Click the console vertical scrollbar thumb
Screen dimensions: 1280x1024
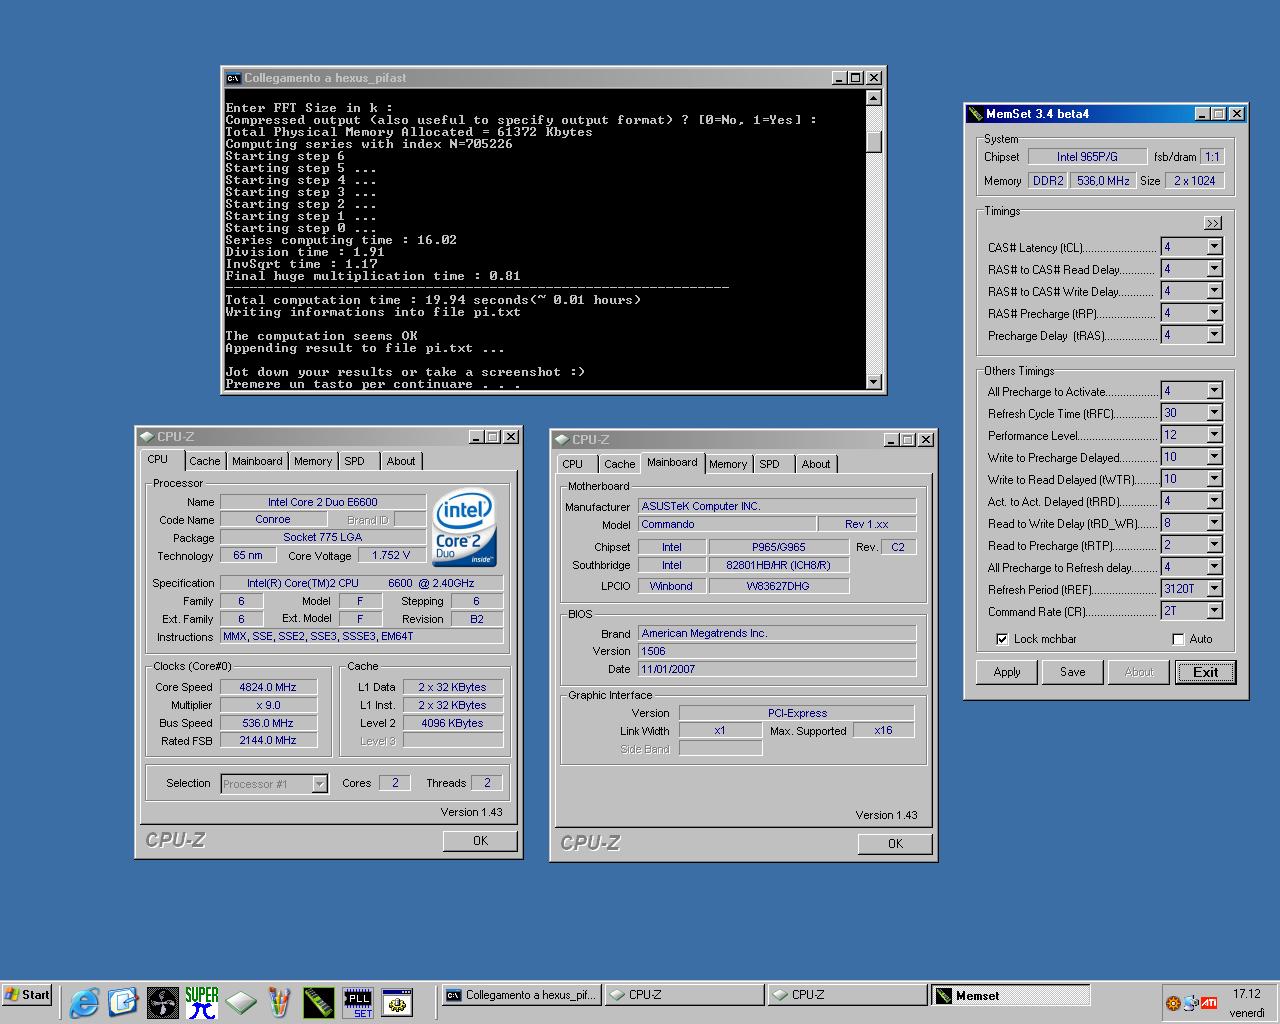coord(873,142)
